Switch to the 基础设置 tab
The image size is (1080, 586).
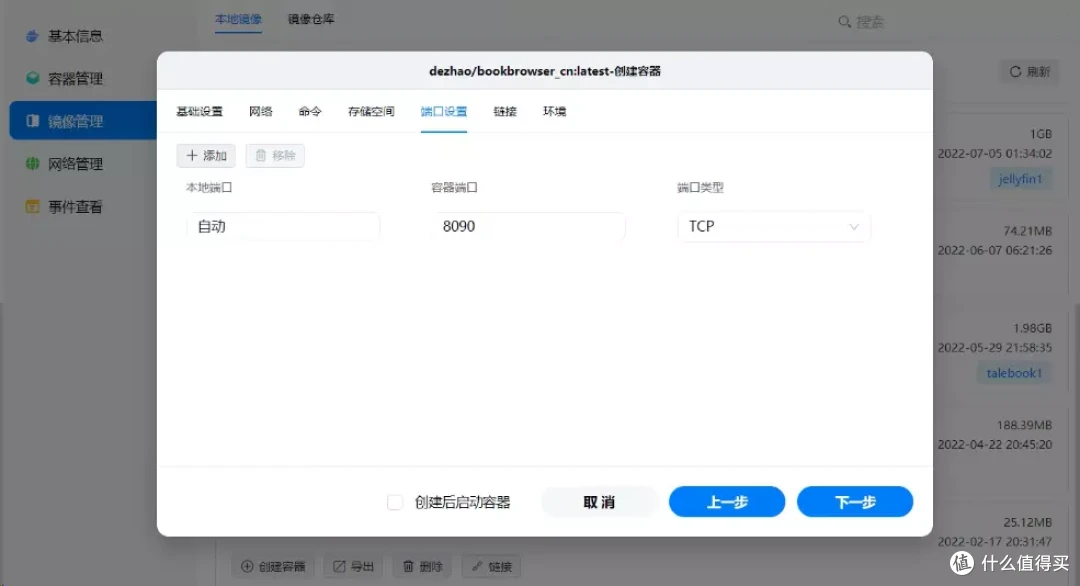point(200,112)
